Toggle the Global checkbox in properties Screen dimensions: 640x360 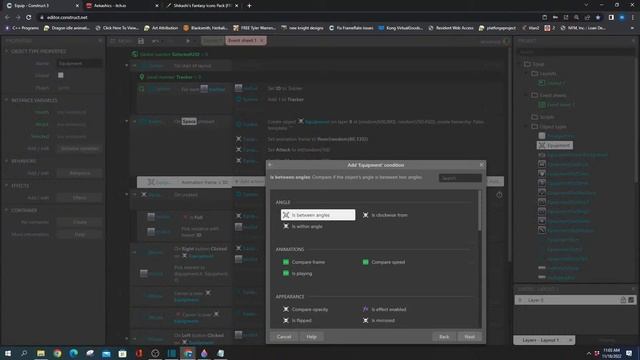pyautogui.click(x=61, y=75)
